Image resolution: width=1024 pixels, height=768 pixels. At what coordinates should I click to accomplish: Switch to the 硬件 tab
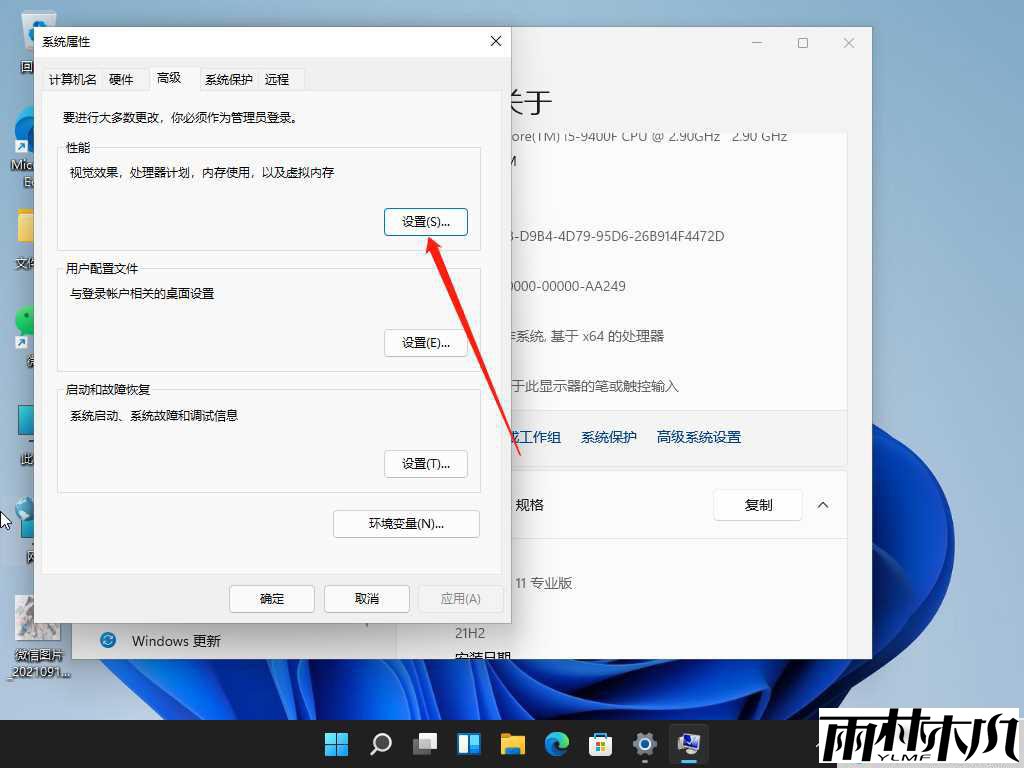pos(122,78)
